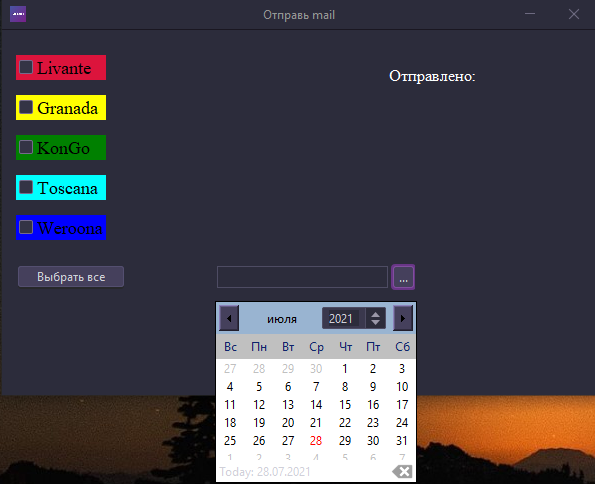Increase the calendar year with up arrow

[x=375, y=314]
